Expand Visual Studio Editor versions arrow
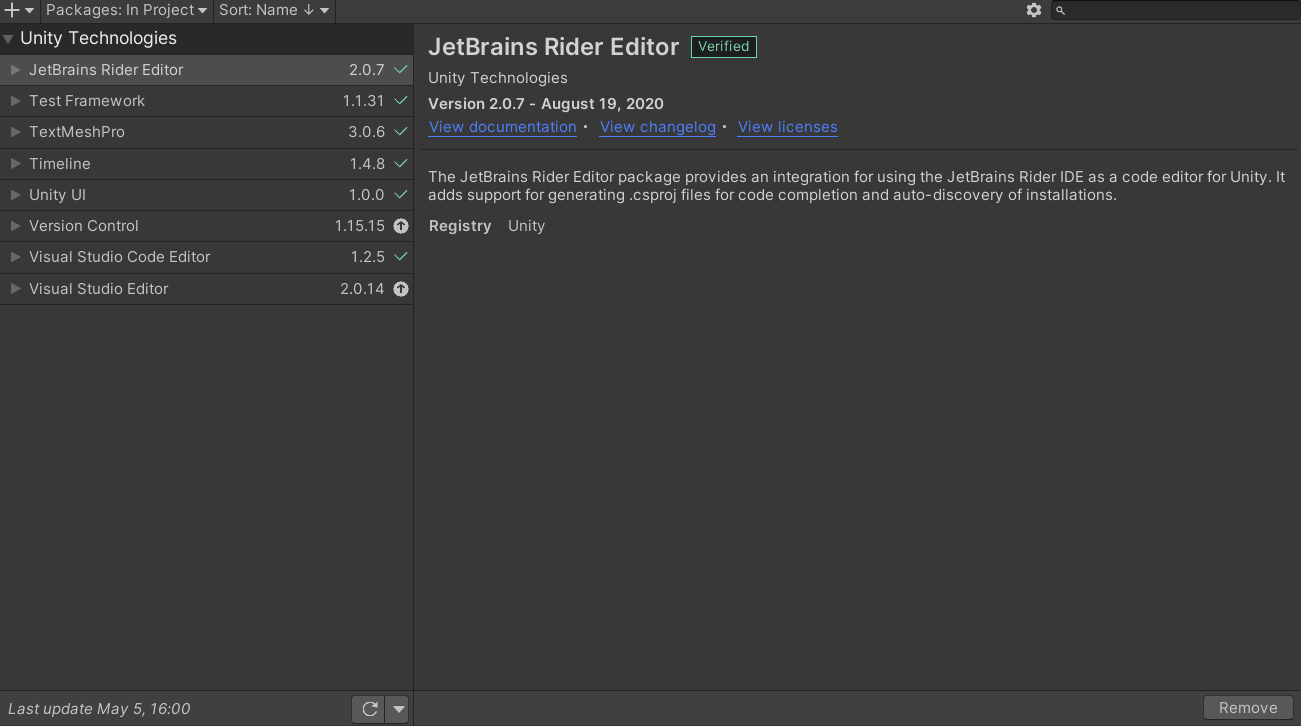Screen dimensions: 1301x726 (15, 289)
